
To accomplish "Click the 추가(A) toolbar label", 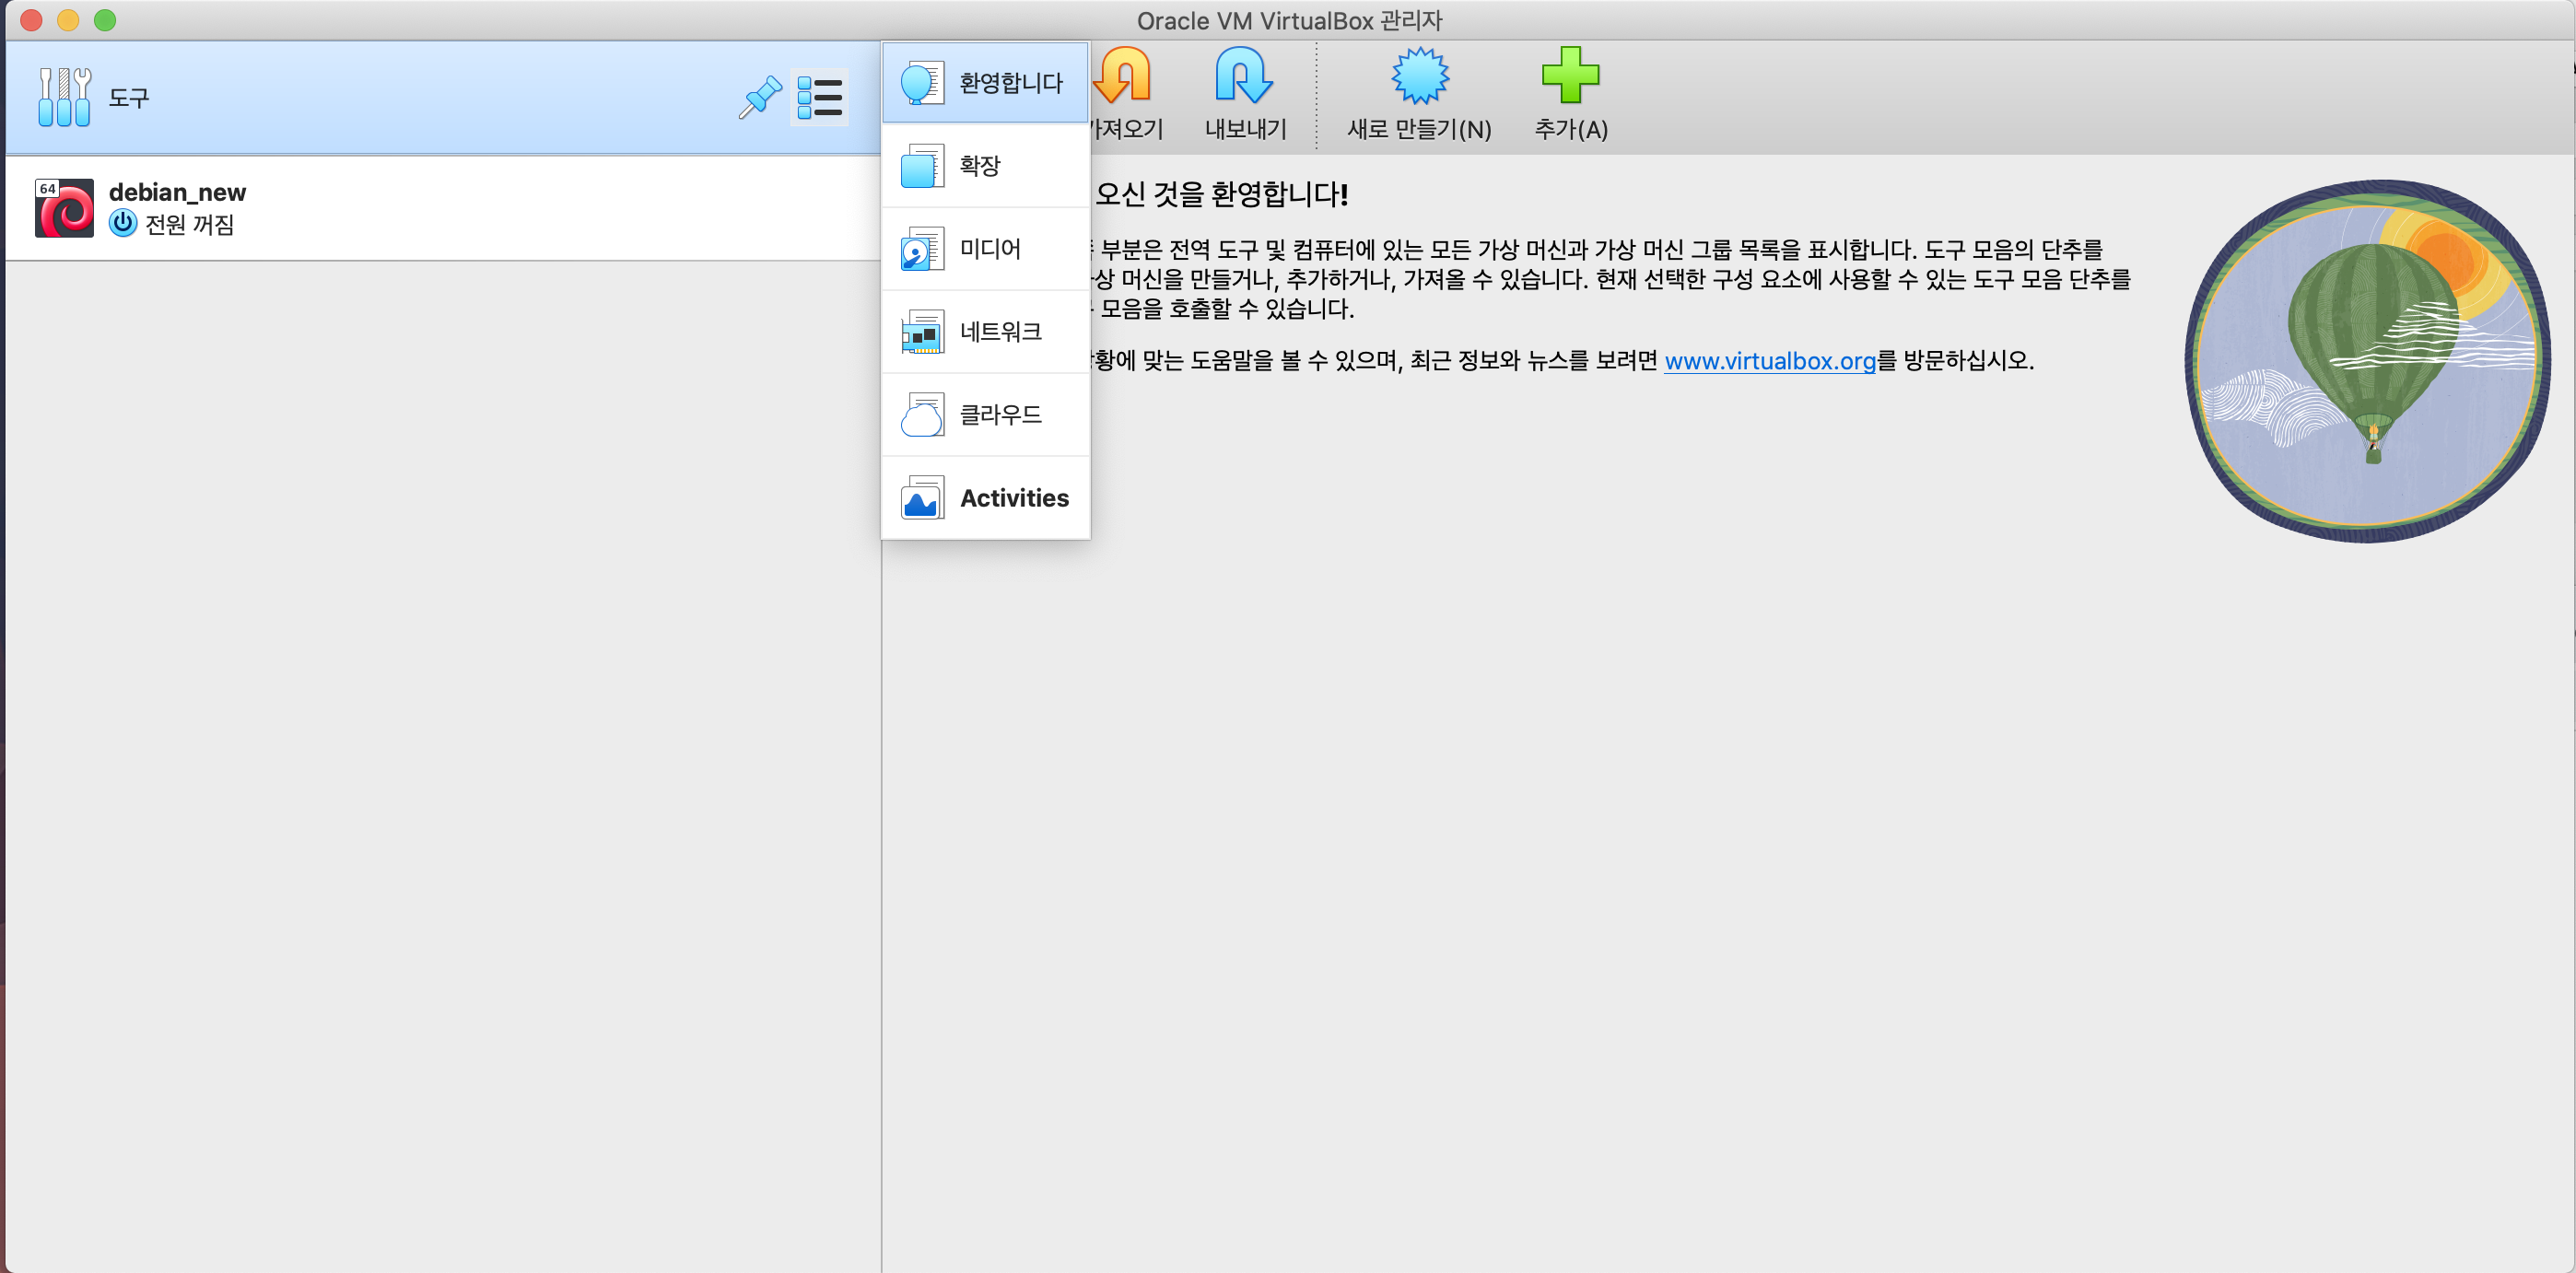I will click(1571, 129).
